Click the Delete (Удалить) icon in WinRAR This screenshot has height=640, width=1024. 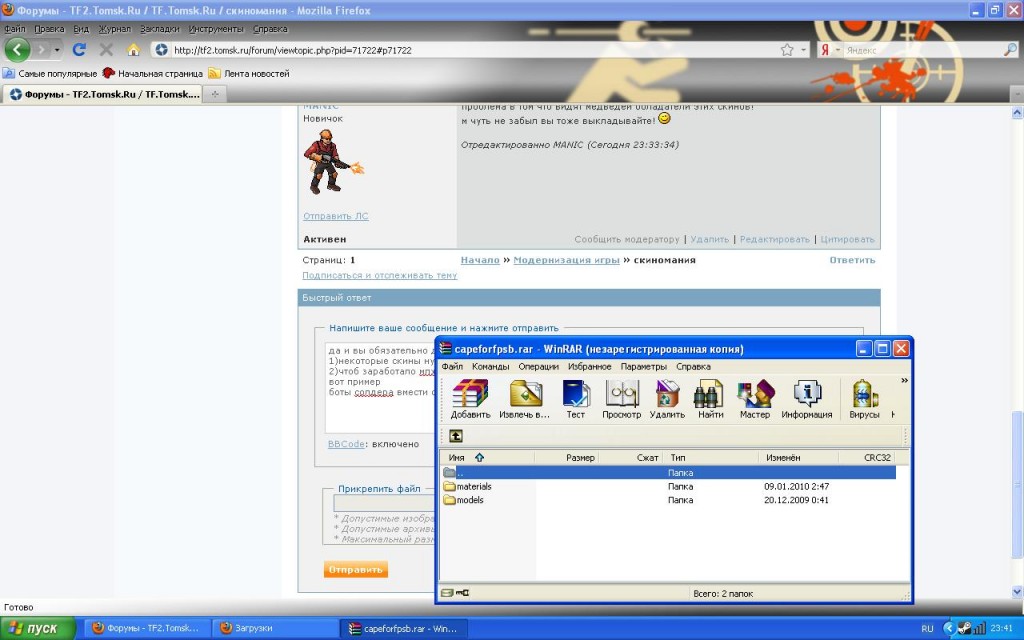[667, 398]
